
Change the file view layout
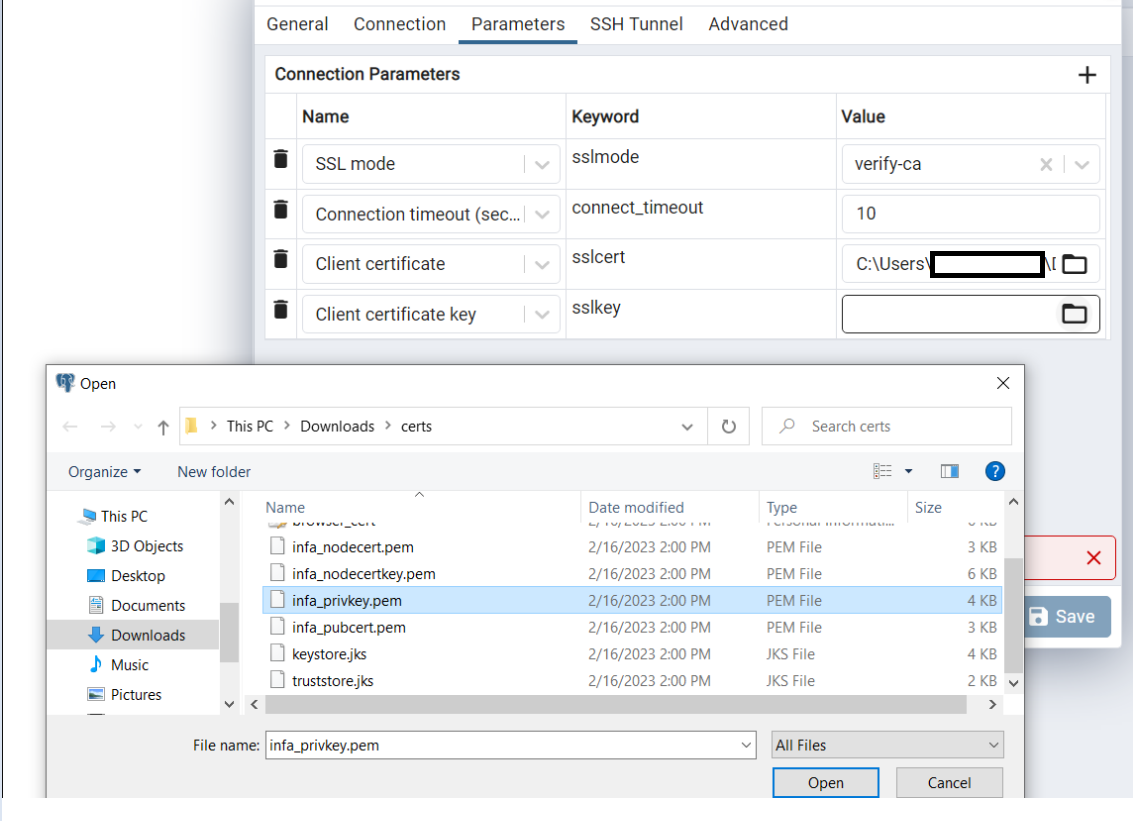[882, 471]
